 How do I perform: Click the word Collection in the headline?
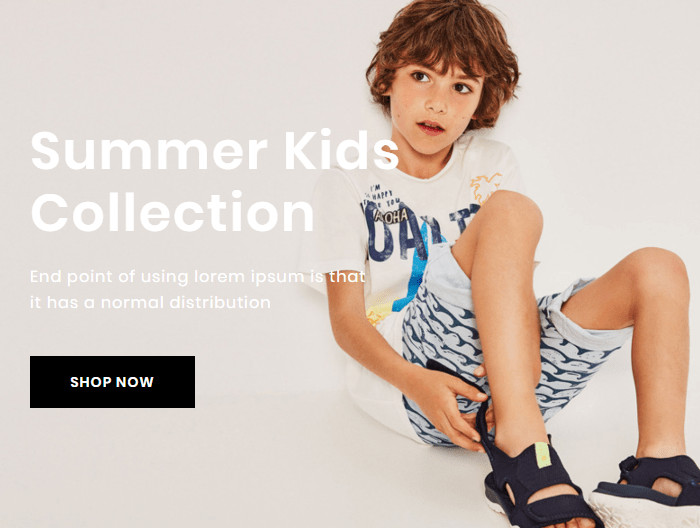pyautogui.click(x=172, y=212)
